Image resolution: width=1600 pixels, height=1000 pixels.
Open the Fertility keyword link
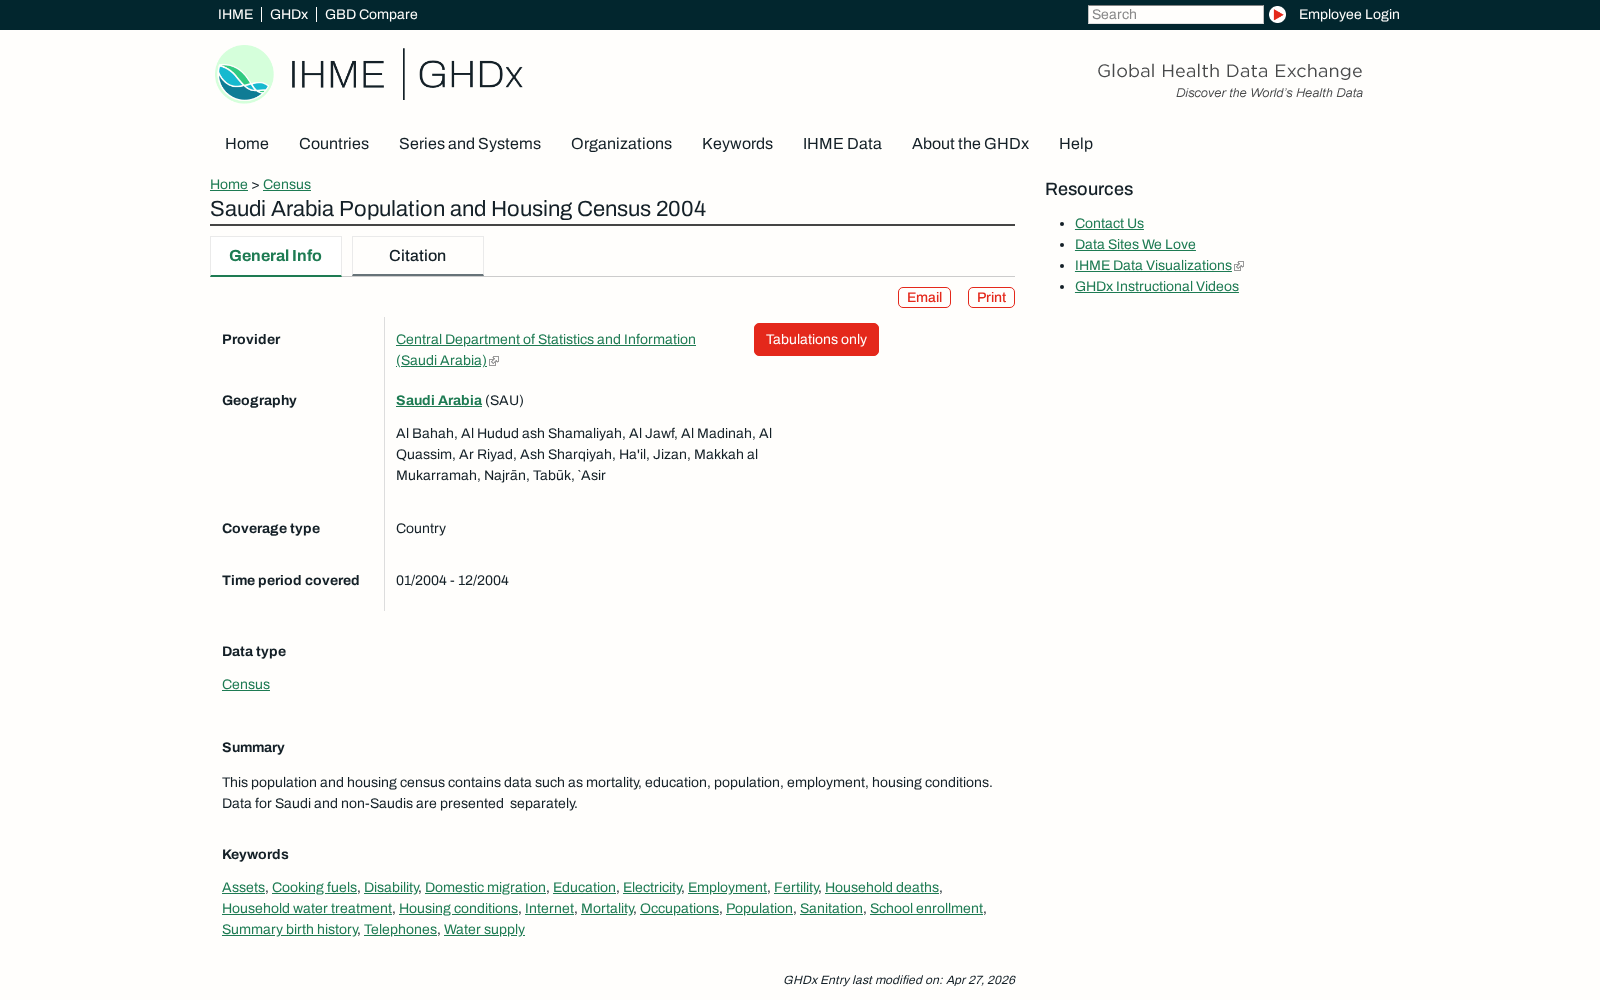(796, 887)
